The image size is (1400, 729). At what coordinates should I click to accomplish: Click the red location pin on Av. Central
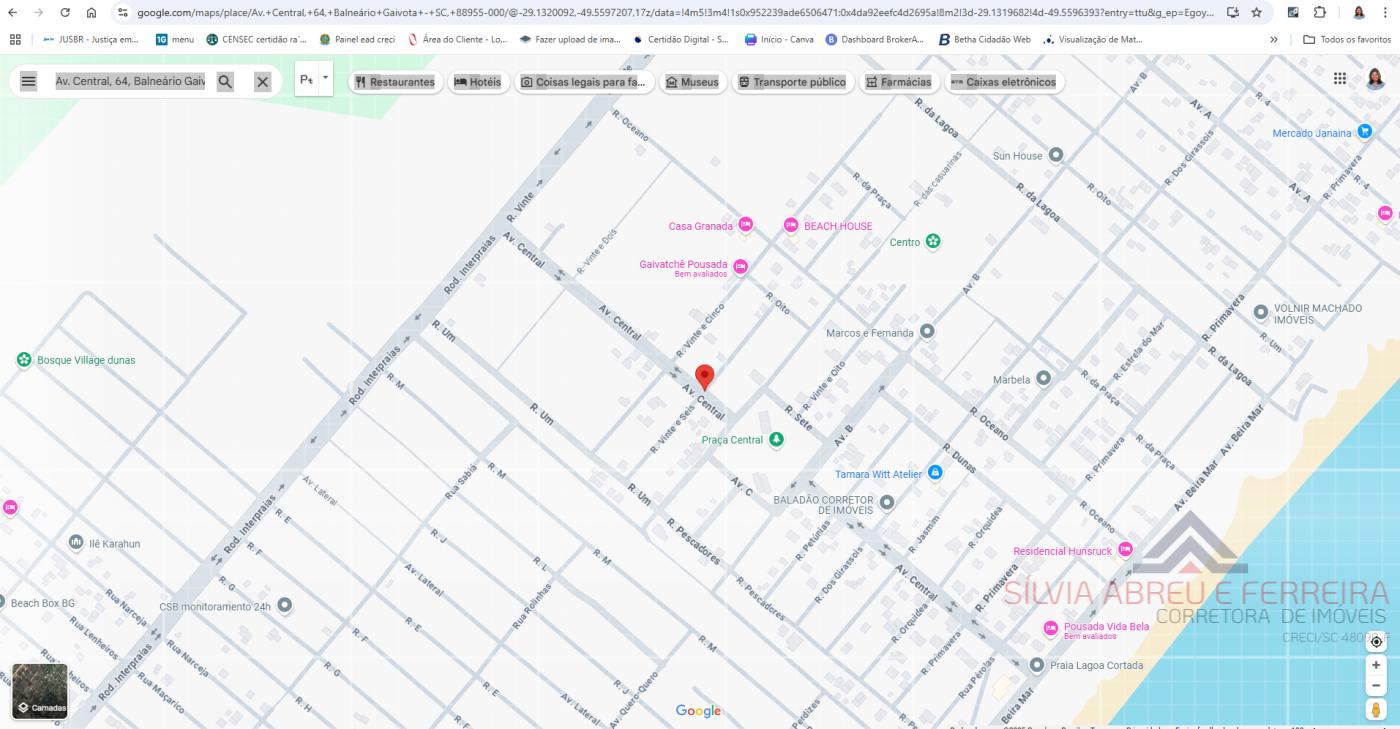coord(704,377)
